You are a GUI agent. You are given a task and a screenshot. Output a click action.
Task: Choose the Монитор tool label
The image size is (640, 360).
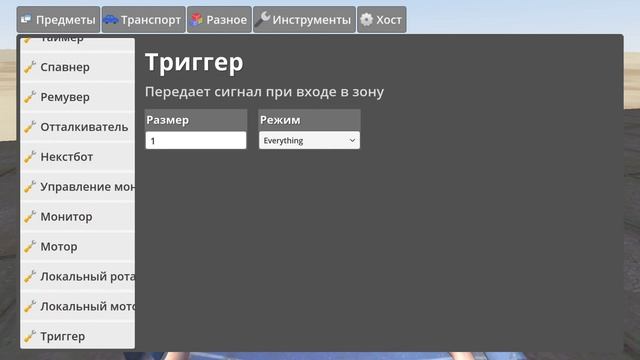66,217
